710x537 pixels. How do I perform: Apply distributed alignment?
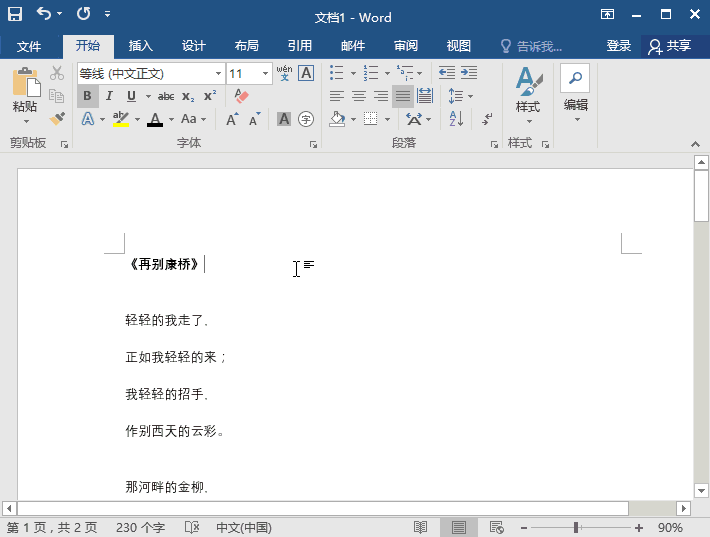point(425,96)
